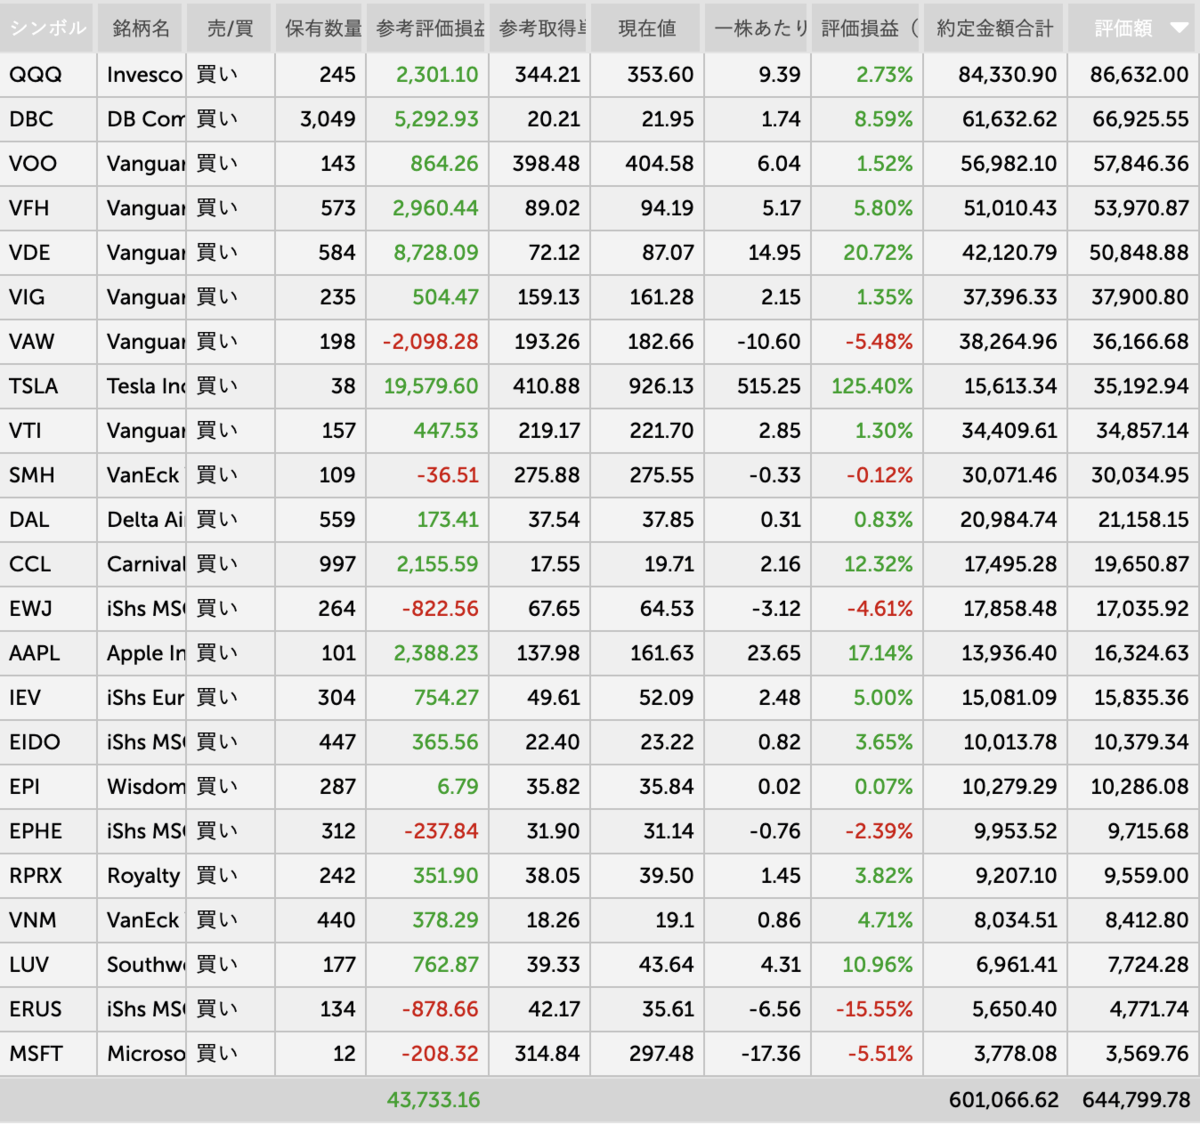Screen dimensions: 1200x1125
Task: Click DBC quantity 3,049
Action: (328, 119)
